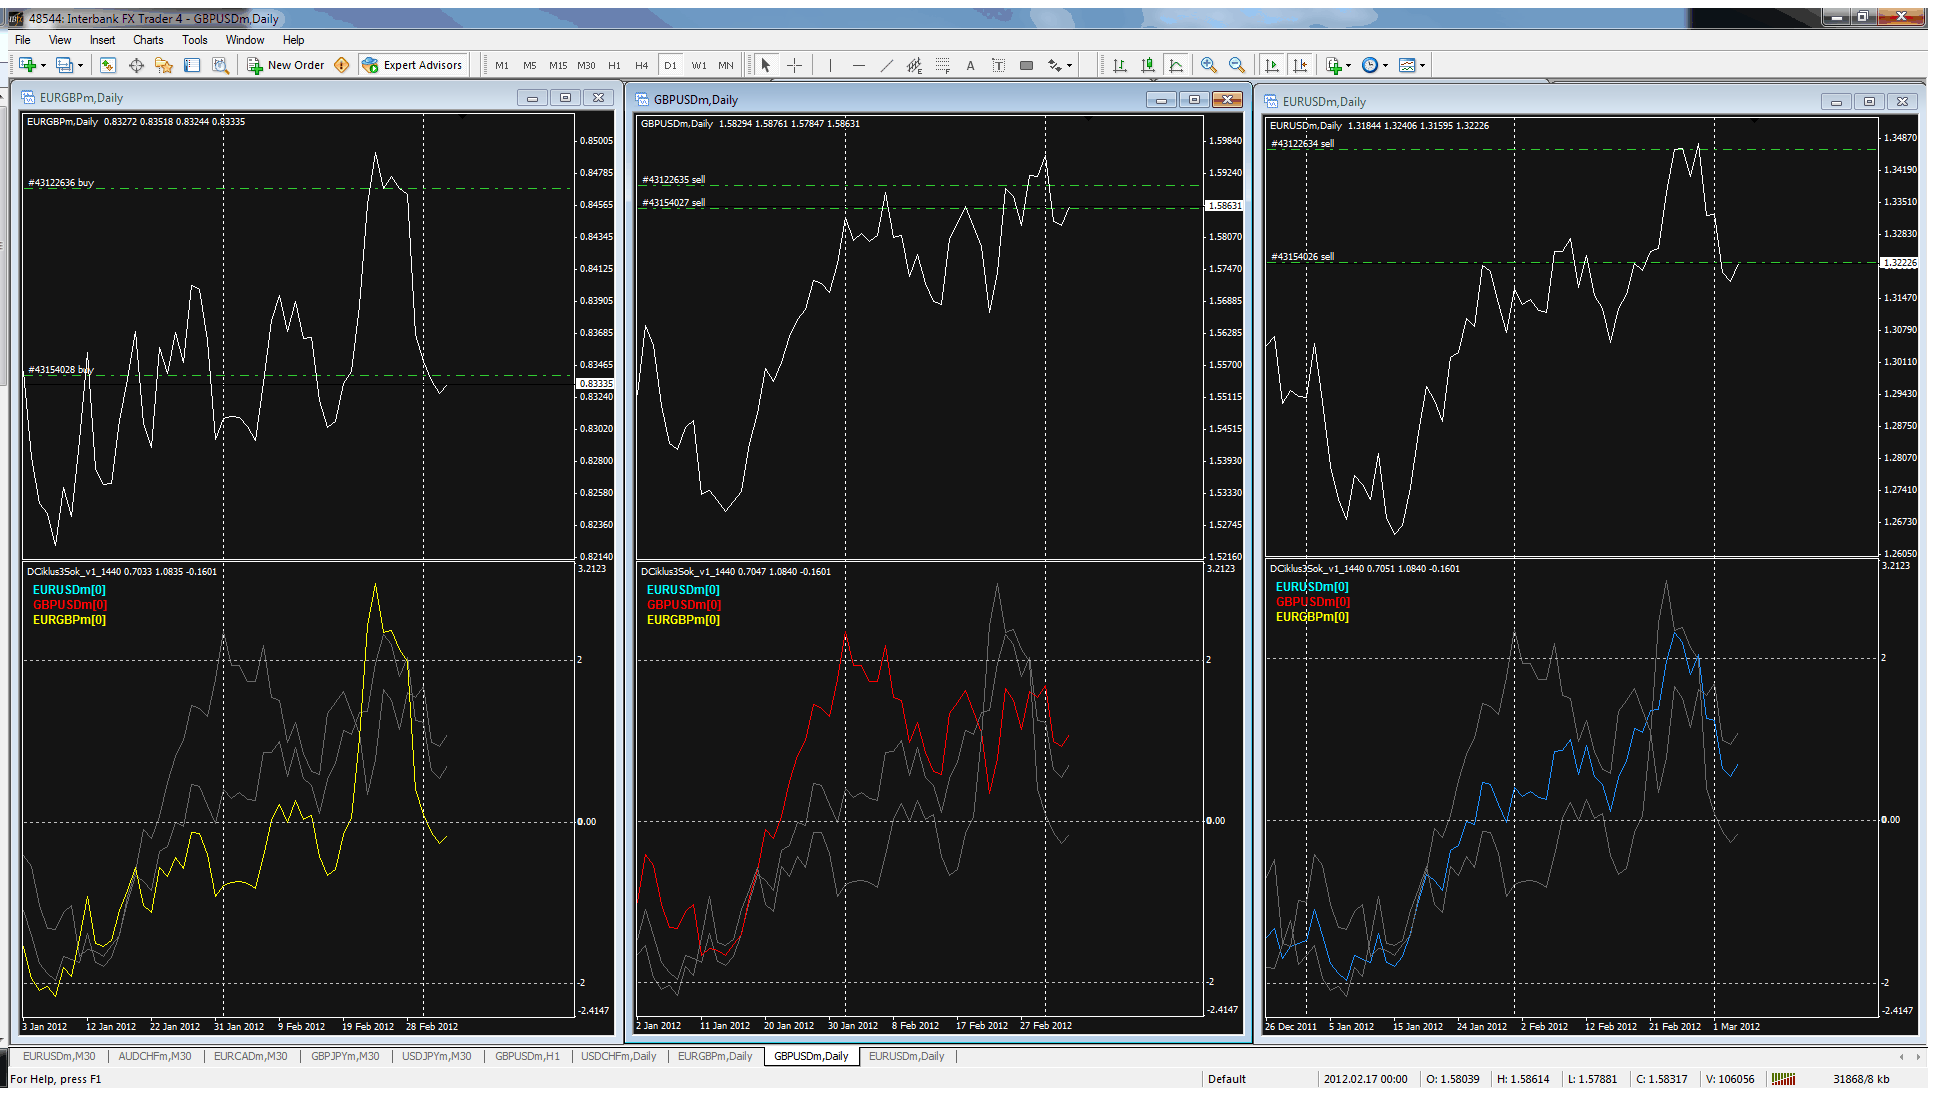Viewport: 1936px width, 1096px height.
Task: Open the Strategy Tester magnifier icon
Action: point(220,65)
